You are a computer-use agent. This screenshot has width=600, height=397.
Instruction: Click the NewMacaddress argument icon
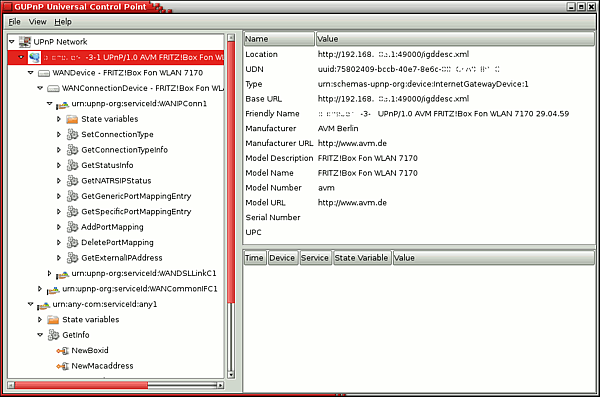(x=62, y=366)
